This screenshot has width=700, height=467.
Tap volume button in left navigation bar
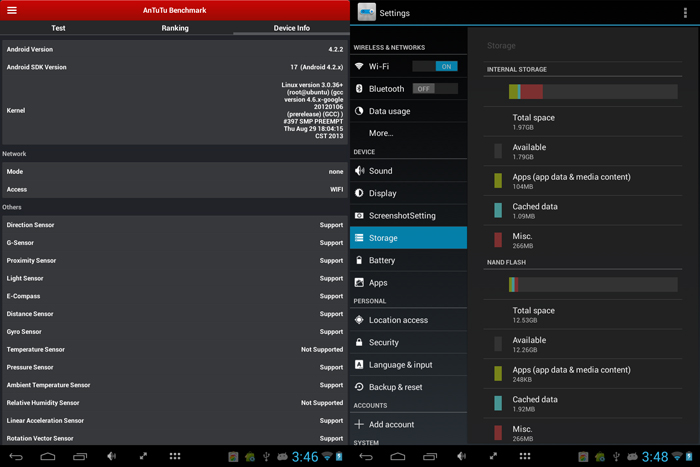click(x=112, y=456)
